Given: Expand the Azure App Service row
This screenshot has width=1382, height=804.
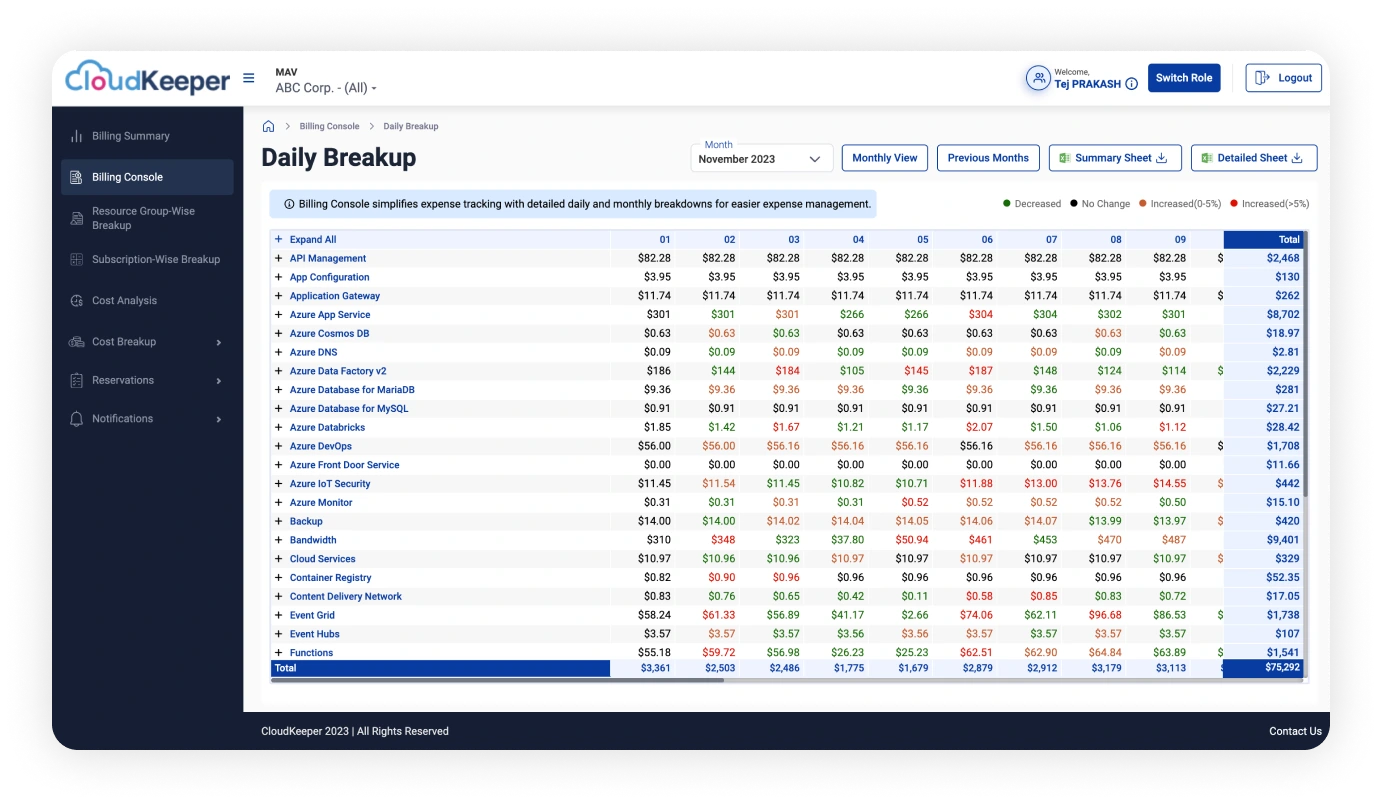Looking at the screenshot, I should pyautogui.click(x=279, y=315).
